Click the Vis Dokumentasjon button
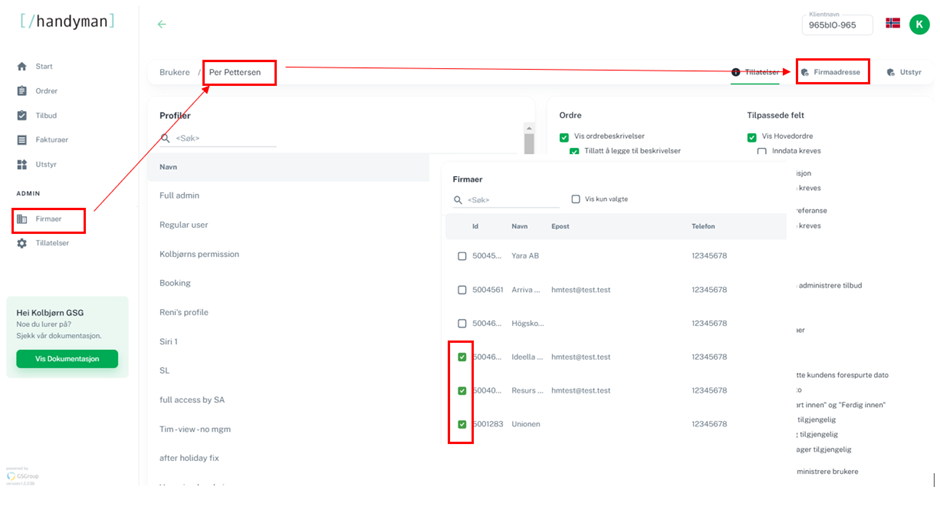 (x=67, y=359)
